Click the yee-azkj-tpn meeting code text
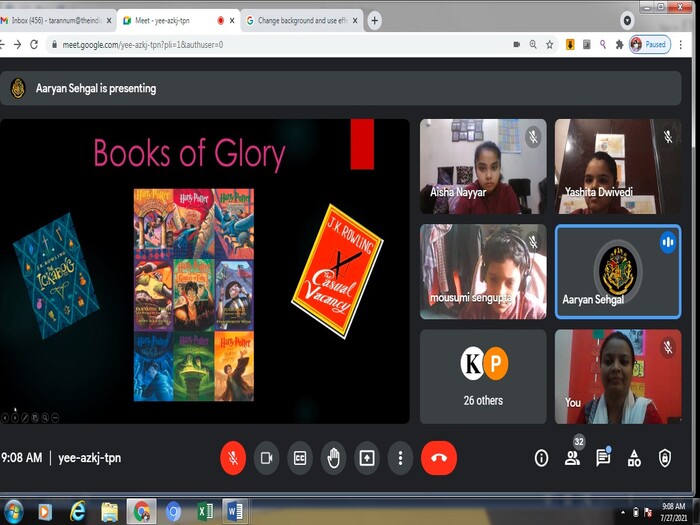The image size is (700, 525). [90, 458]
